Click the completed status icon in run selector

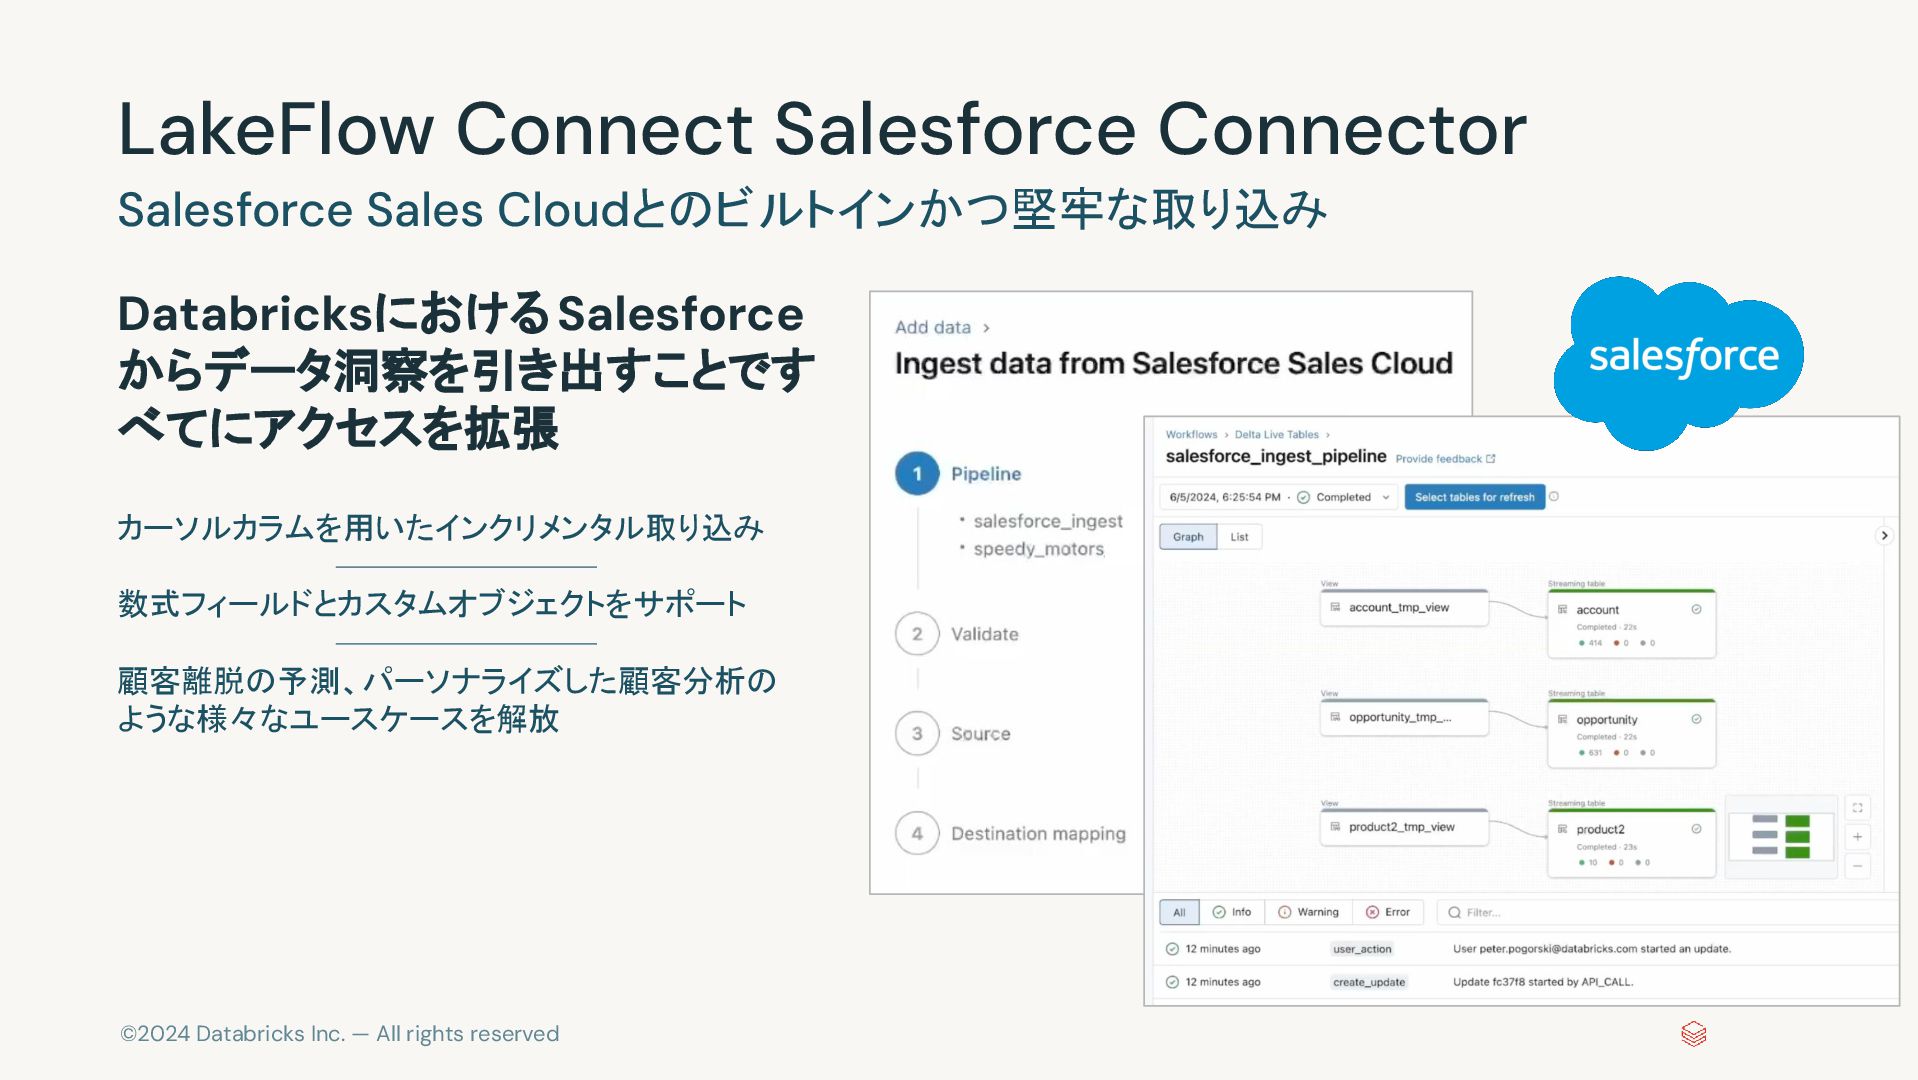[1304, 497]
